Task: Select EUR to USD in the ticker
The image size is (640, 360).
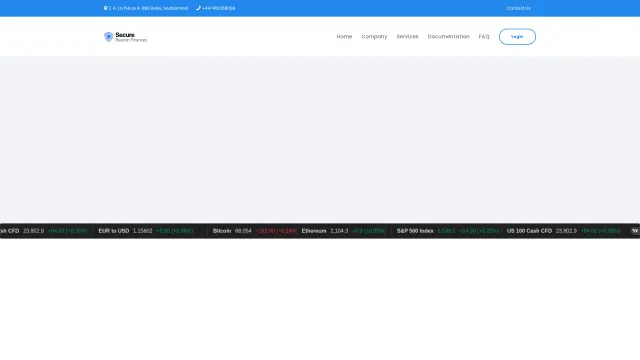Action: click(114, 231)
